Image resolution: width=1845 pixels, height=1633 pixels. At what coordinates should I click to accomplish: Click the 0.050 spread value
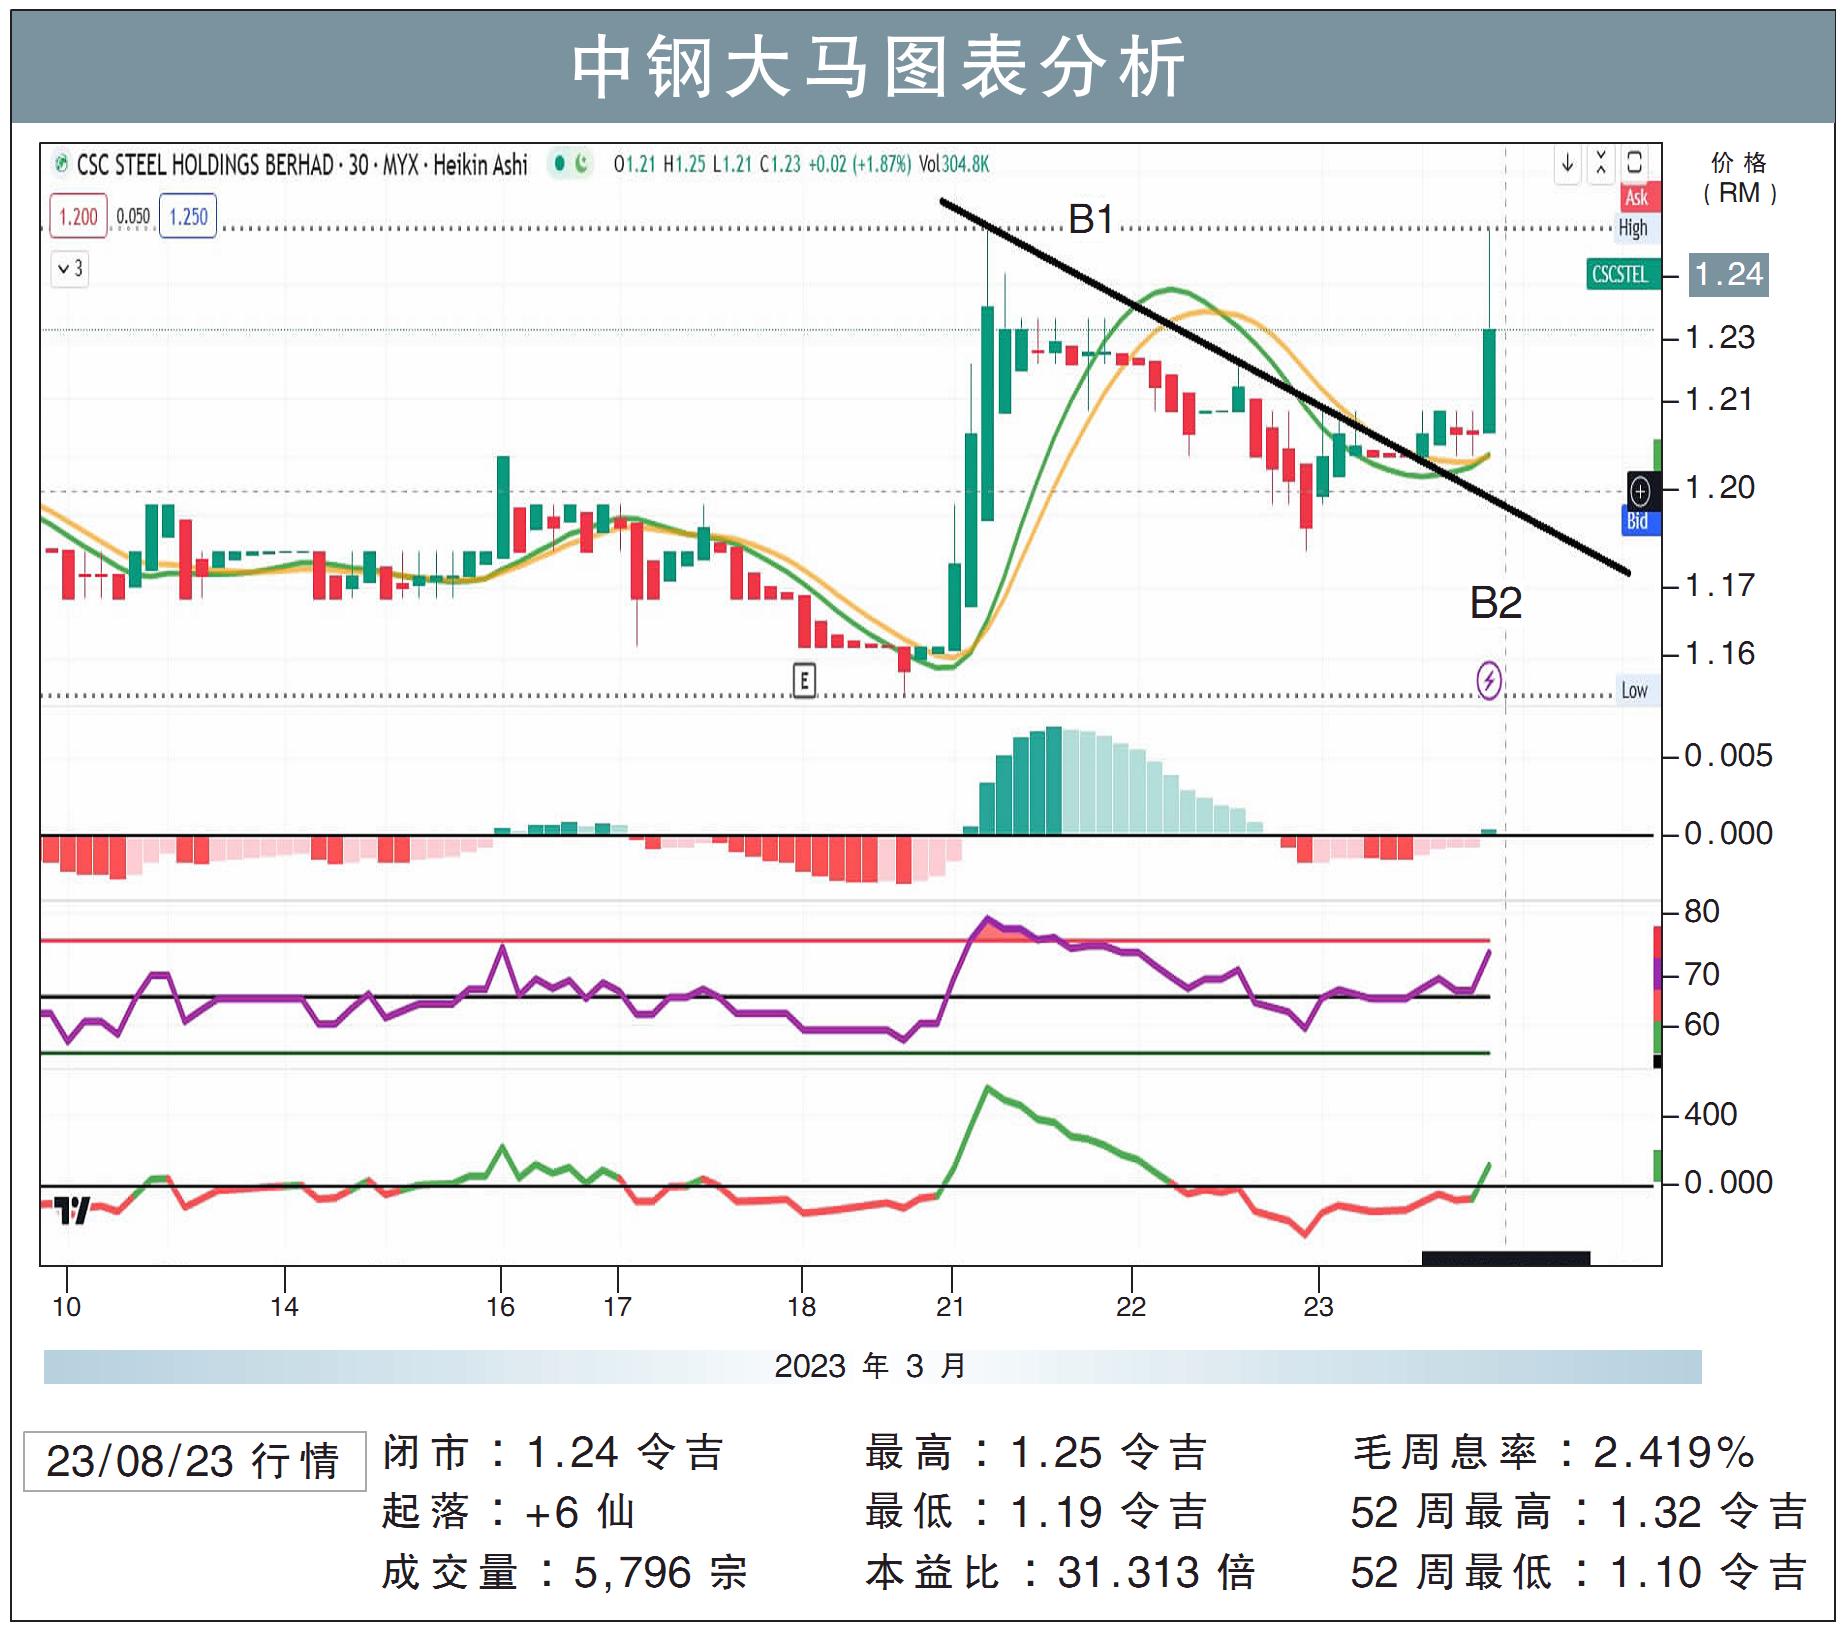pyautogui.click(x=133, y=217)
